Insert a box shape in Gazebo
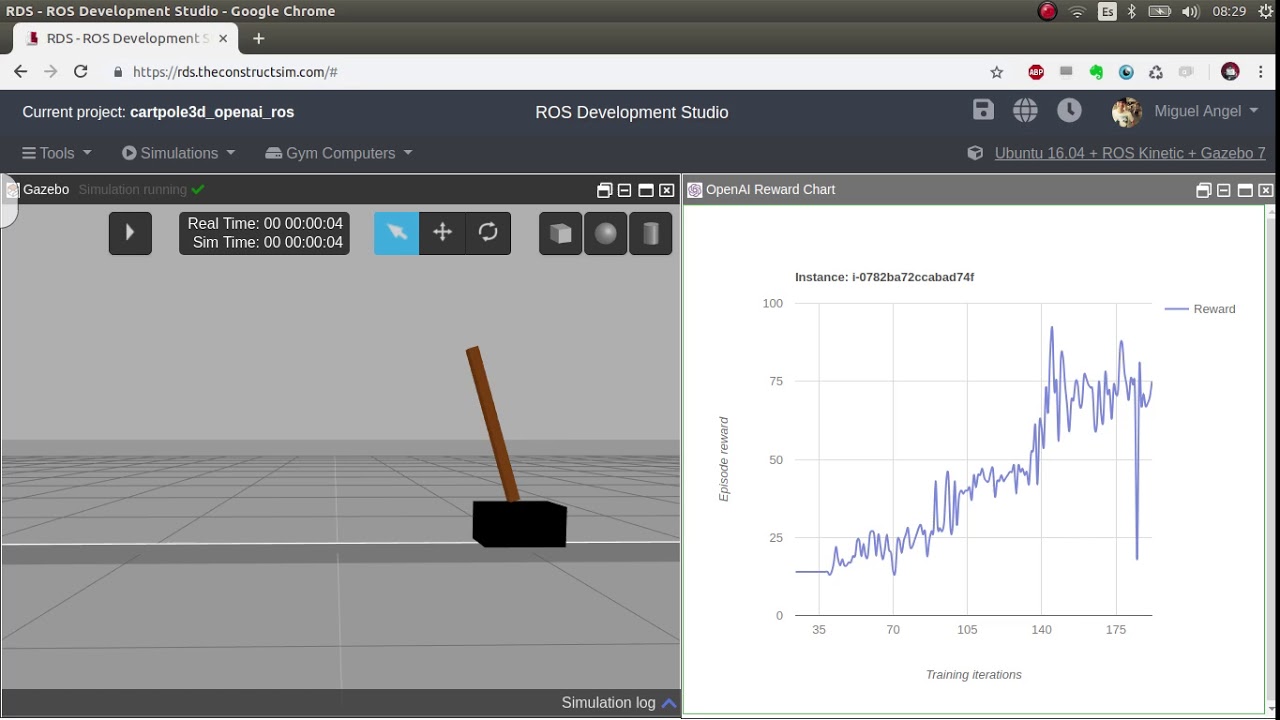Viewport: 1280px width, 720px height. (561, 233)
